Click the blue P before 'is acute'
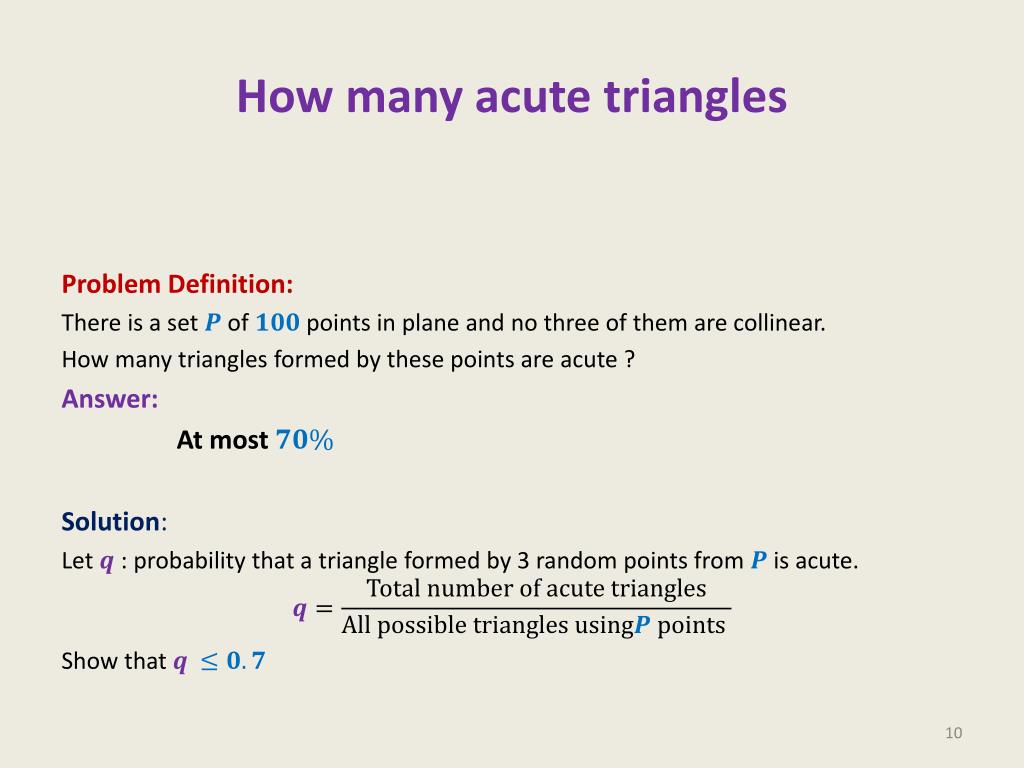 [x=758, y=560]
